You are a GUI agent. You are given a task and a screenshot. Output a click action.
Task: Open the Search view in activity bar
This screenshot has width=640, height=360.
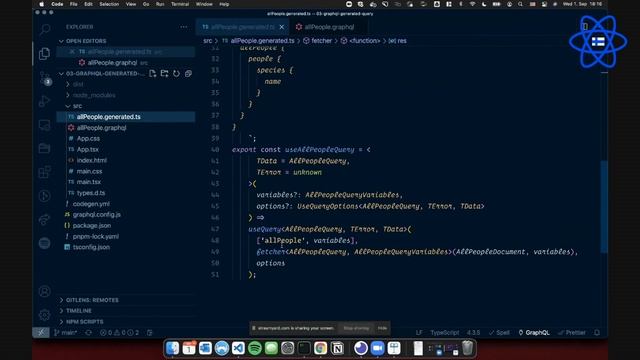pyautogui.click(x=44, y=29)
